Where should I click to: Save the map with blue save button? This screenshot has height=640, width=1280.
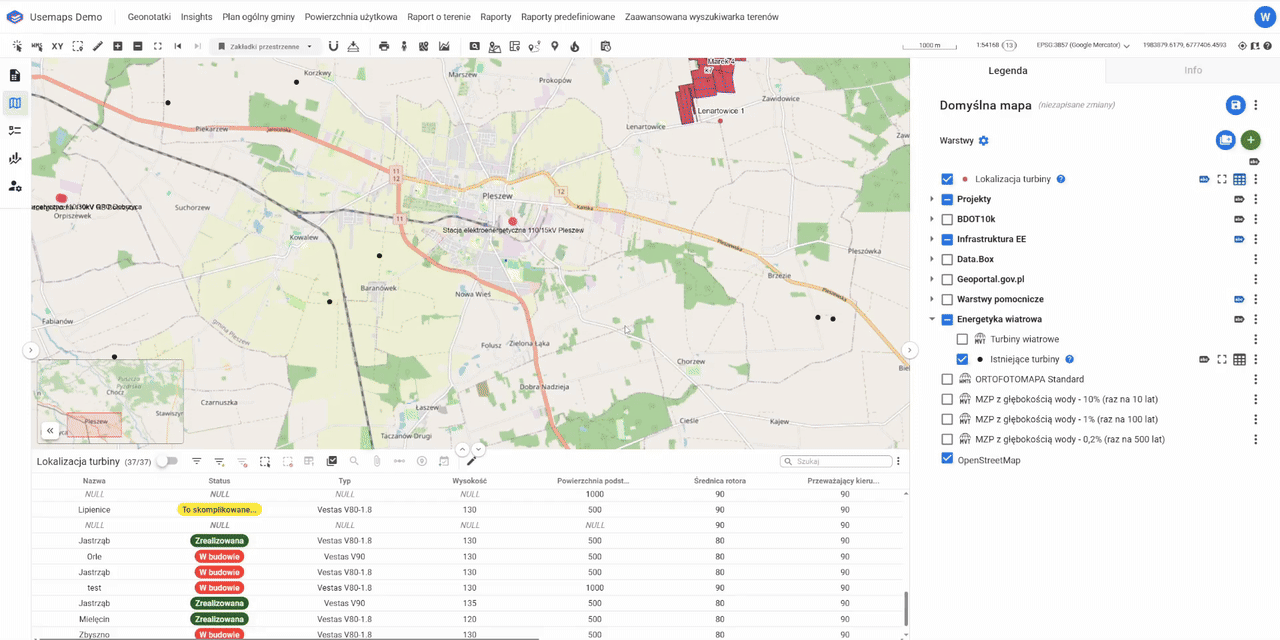[1235, 105]
